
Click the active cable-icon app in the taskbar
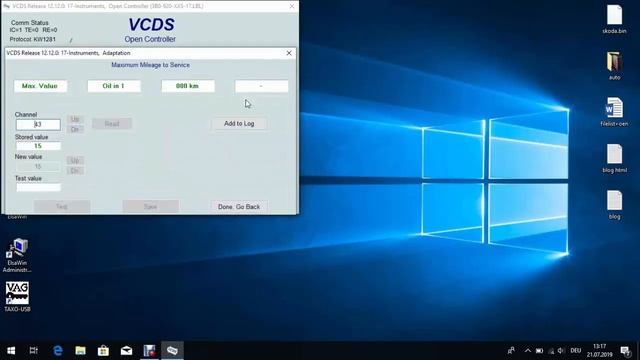pos(172,350)
